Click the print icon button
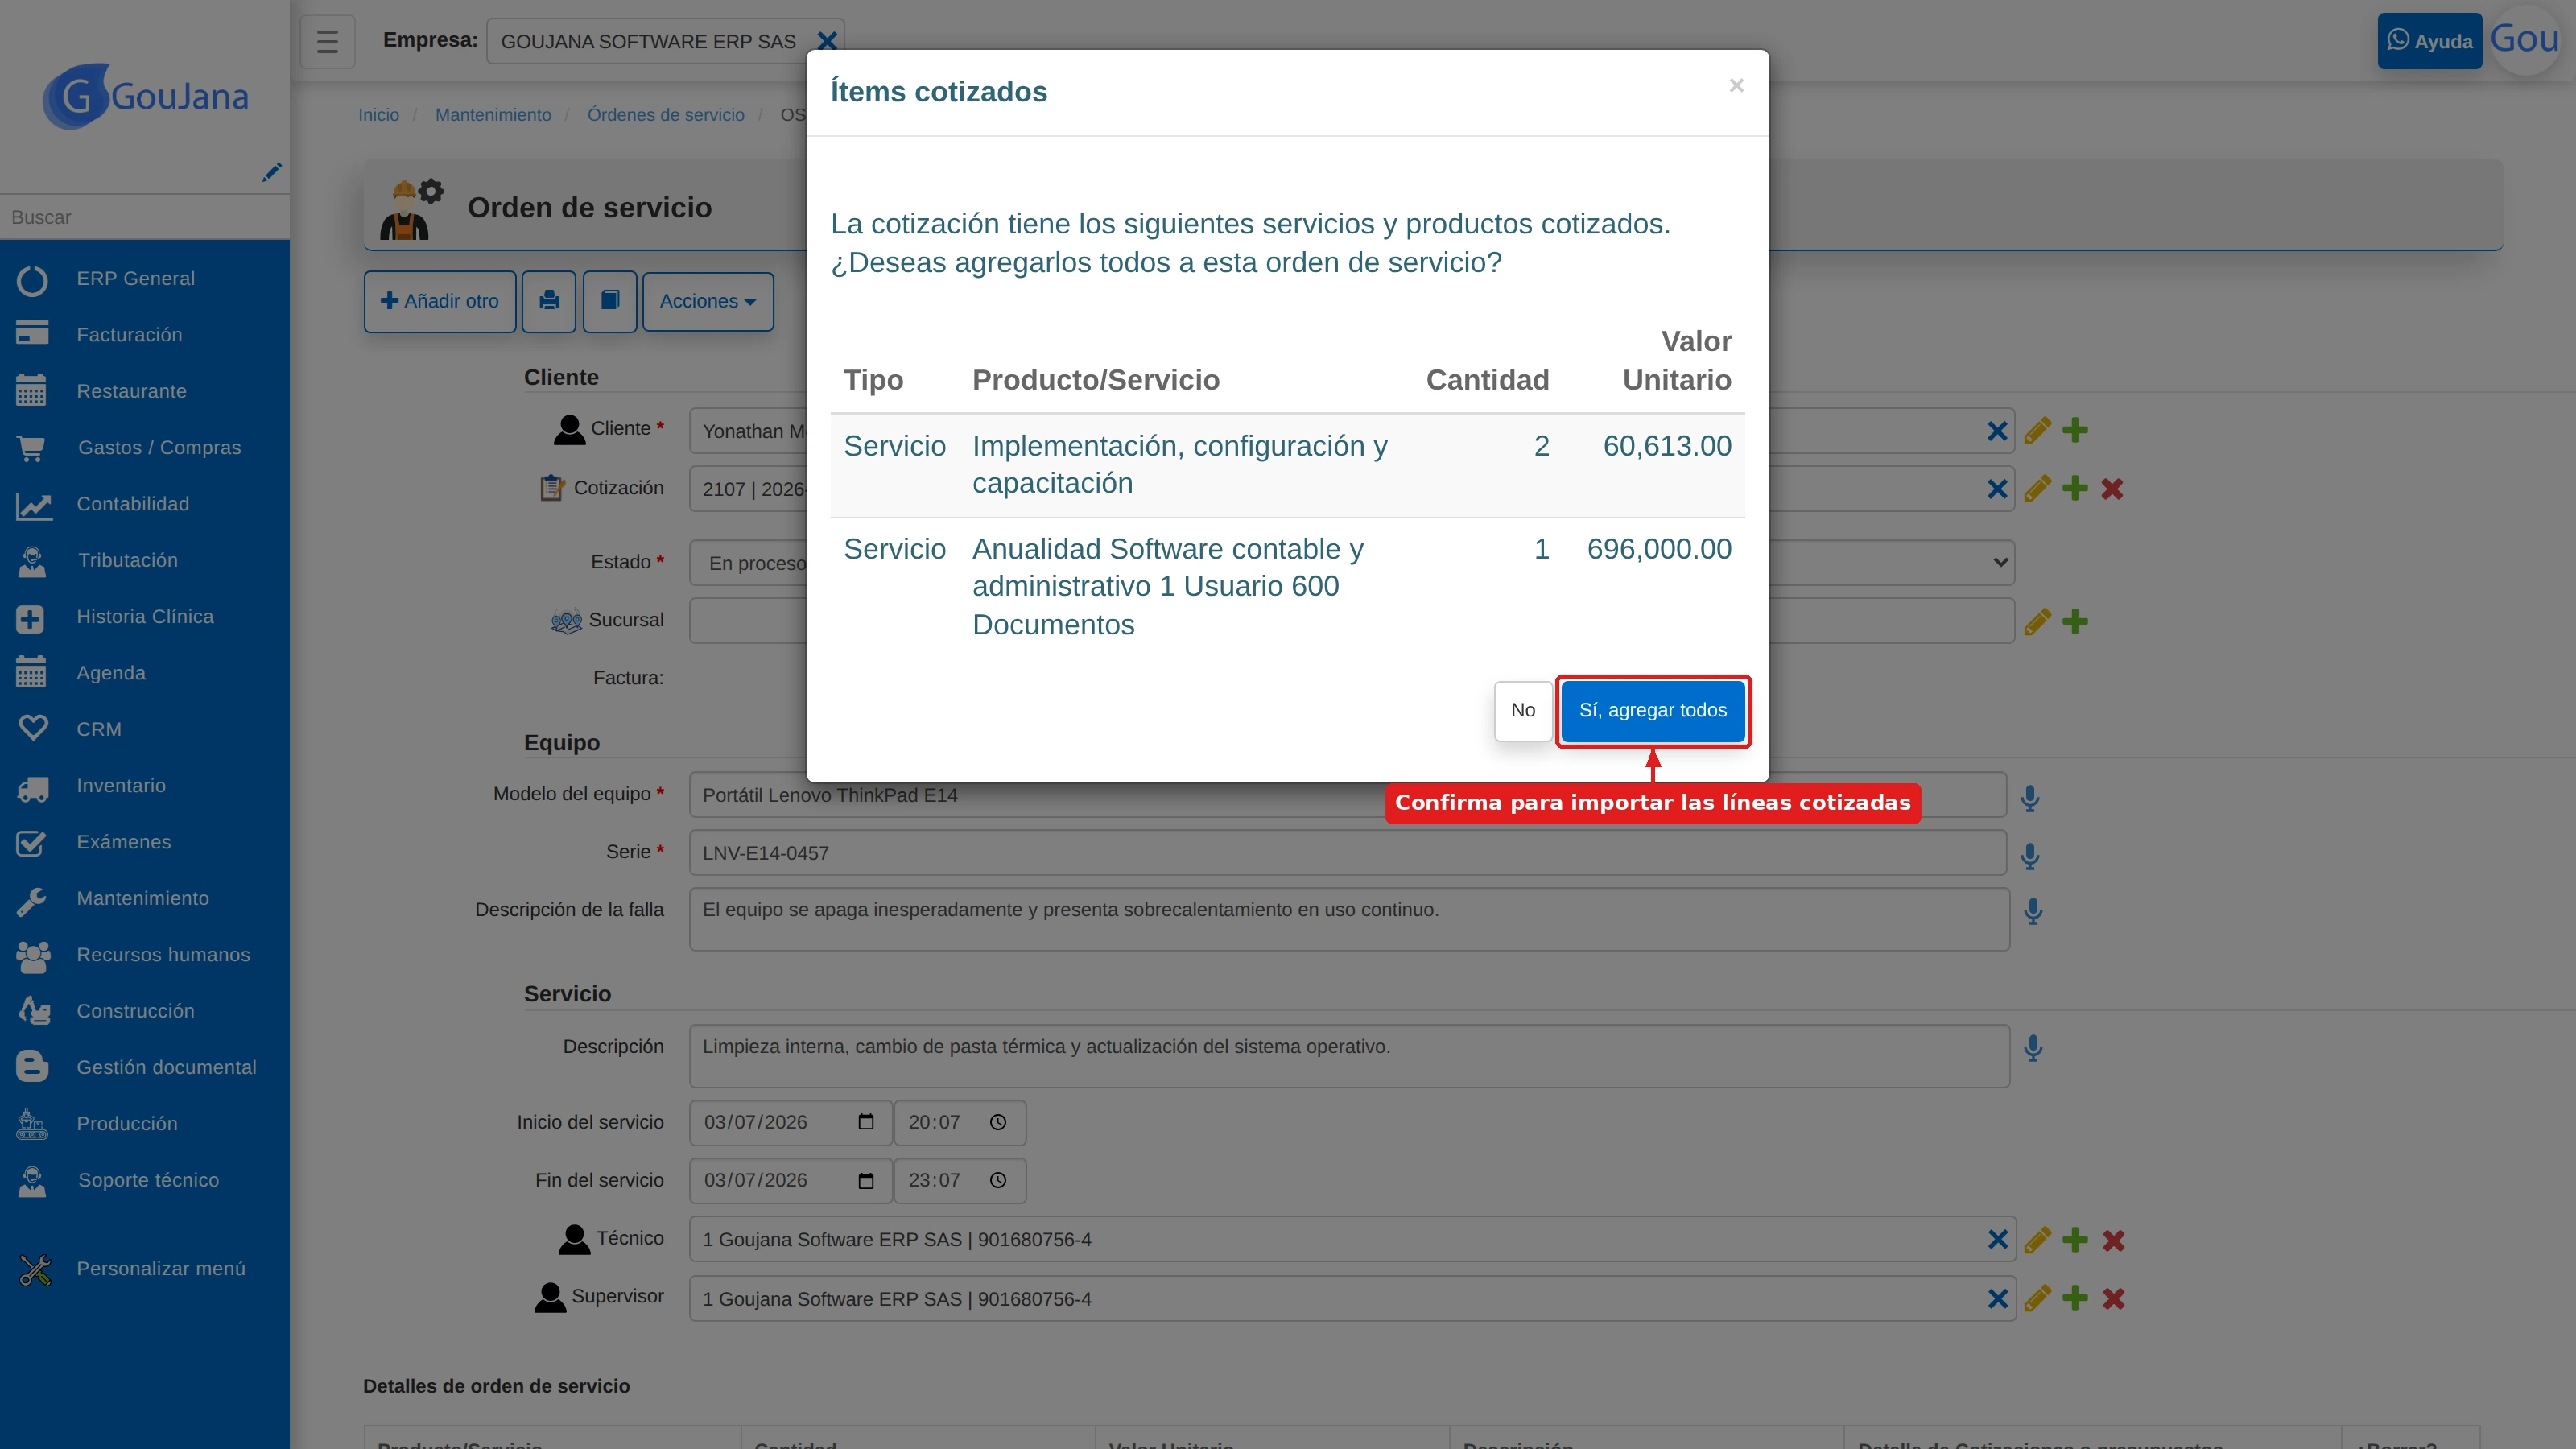Screen dimensions: 2576x1449 pos(549,301)
